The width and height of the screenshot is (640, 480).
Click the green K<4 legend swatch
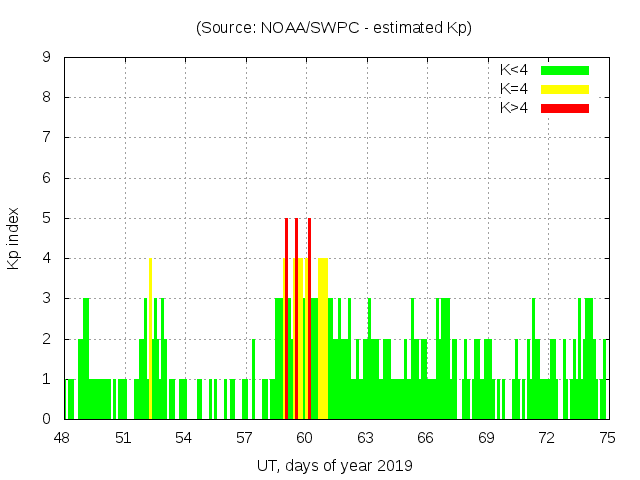565,70
